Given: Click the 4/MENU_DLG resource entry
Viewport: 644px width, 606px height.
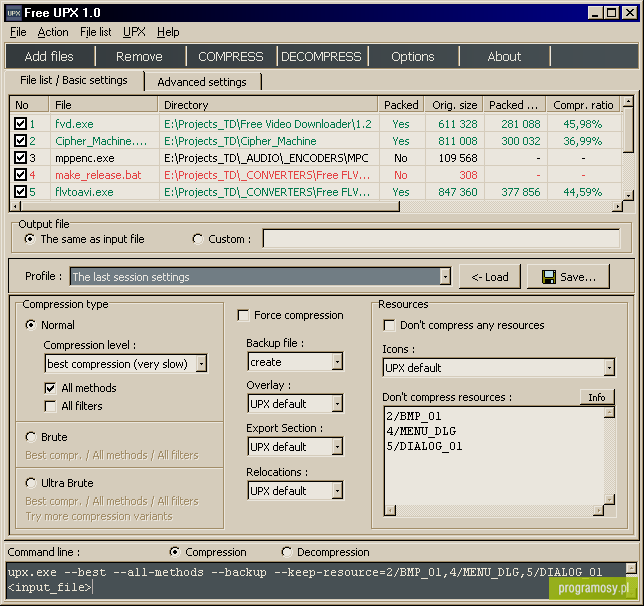Looking at the screenshot, I should [421, 431].
